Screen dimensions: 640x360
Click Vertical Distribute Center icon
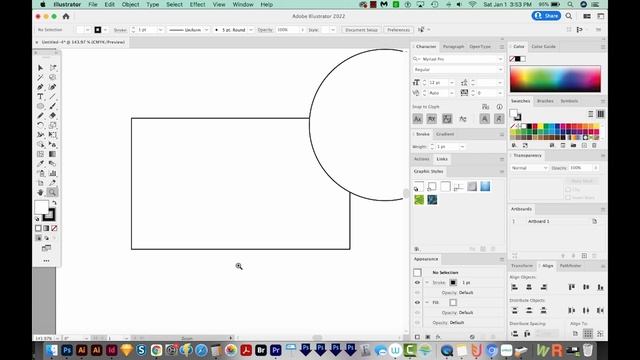pos(529,311)
